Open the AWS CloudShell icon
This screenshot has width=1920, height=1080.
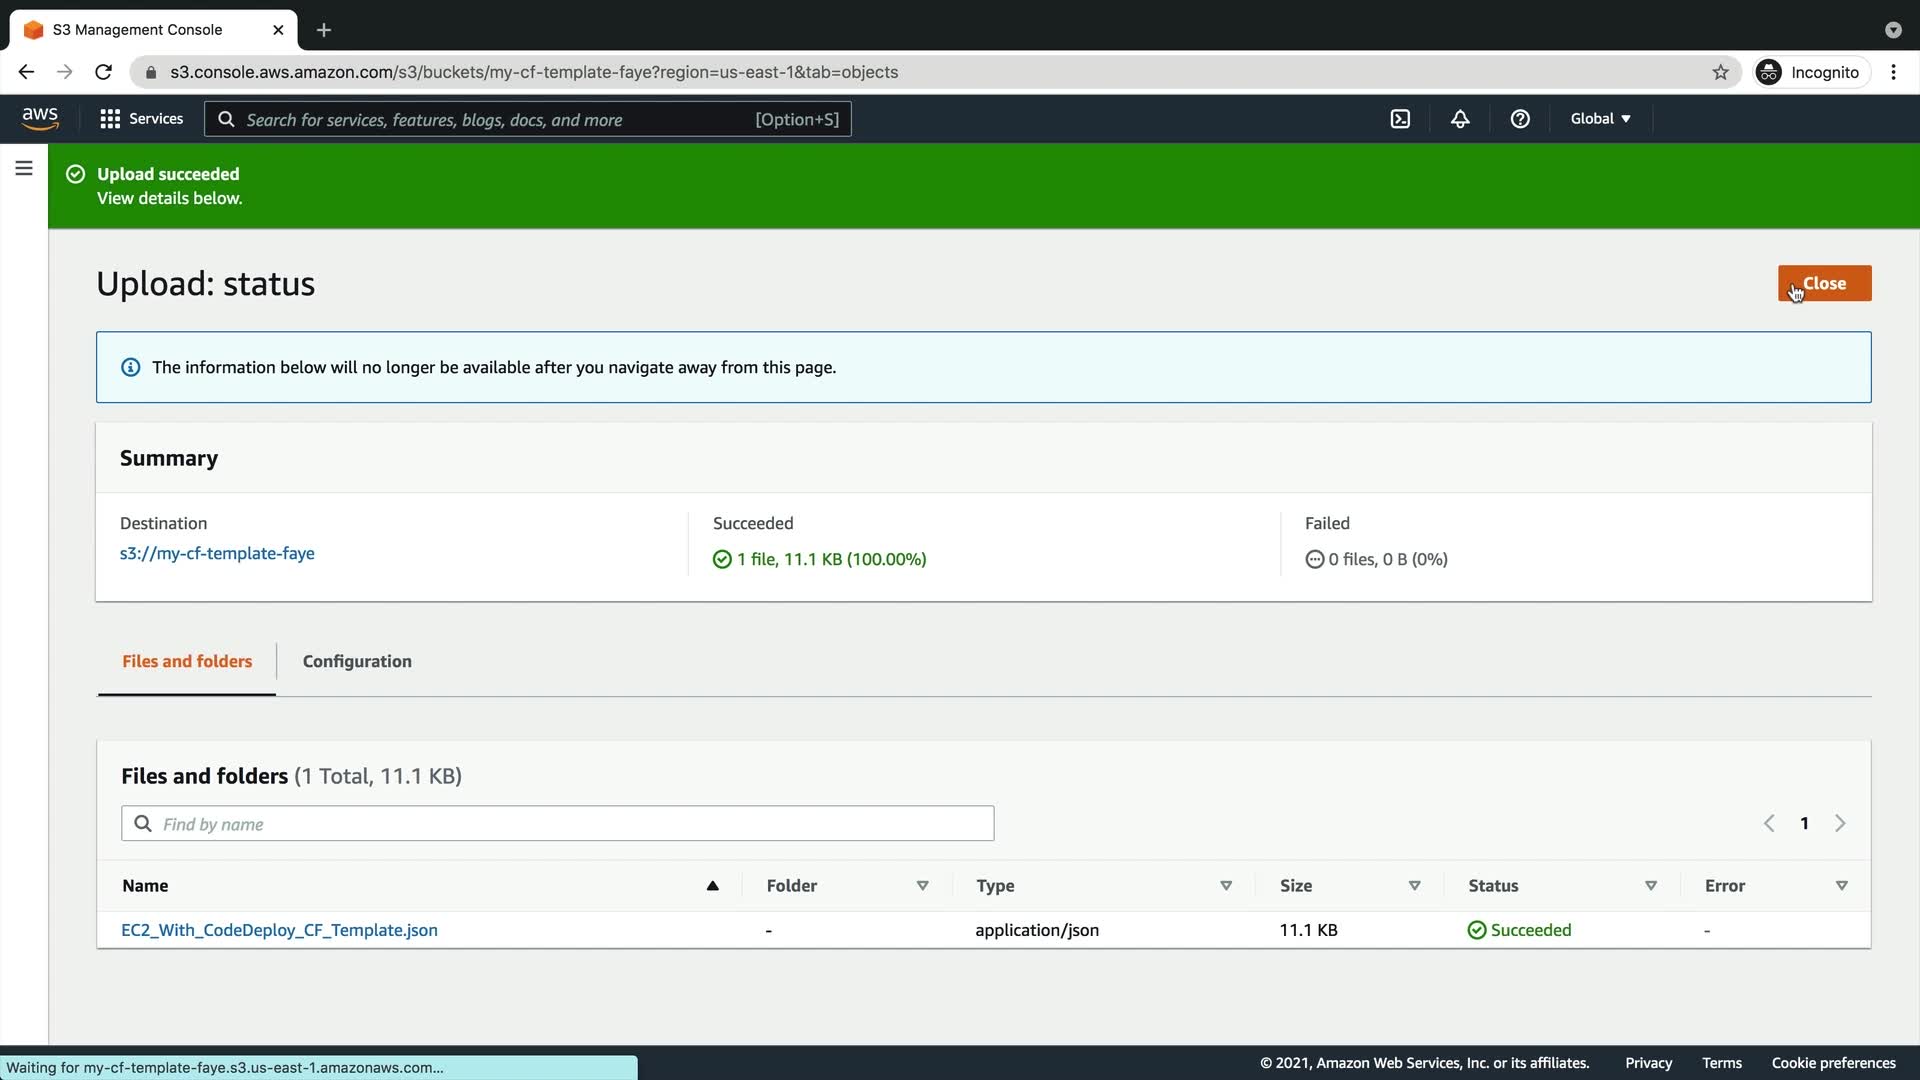point(1400,119)
